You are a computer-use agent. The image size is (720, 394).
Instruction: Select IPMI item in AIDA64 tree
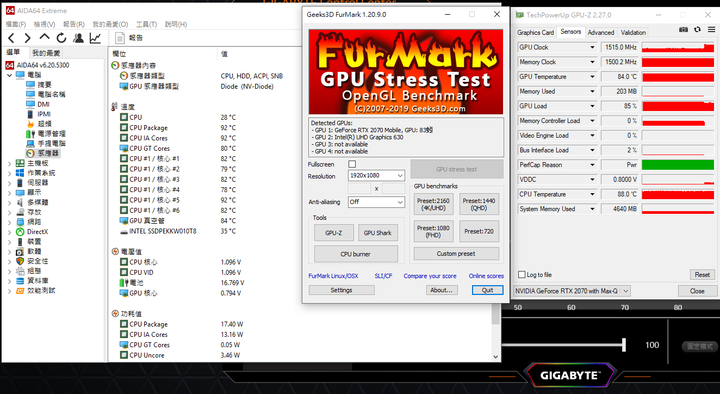tap(39, 114)
